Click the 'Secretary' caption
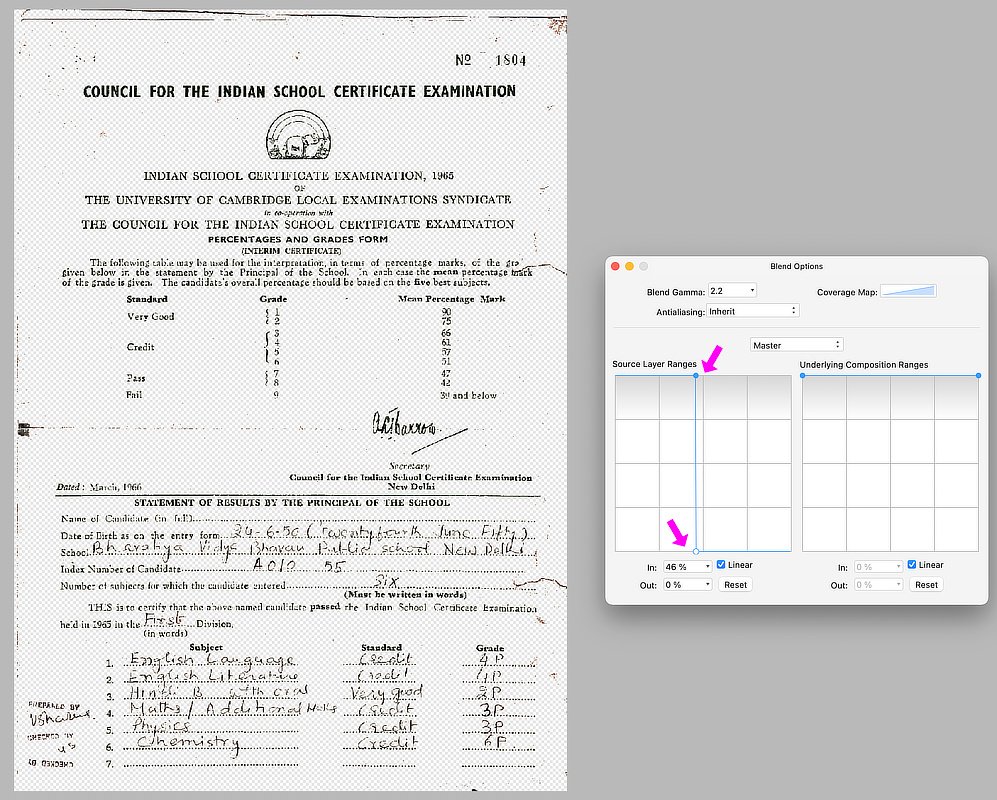Viewport: 997px width, 800px height. pos(409,466)
